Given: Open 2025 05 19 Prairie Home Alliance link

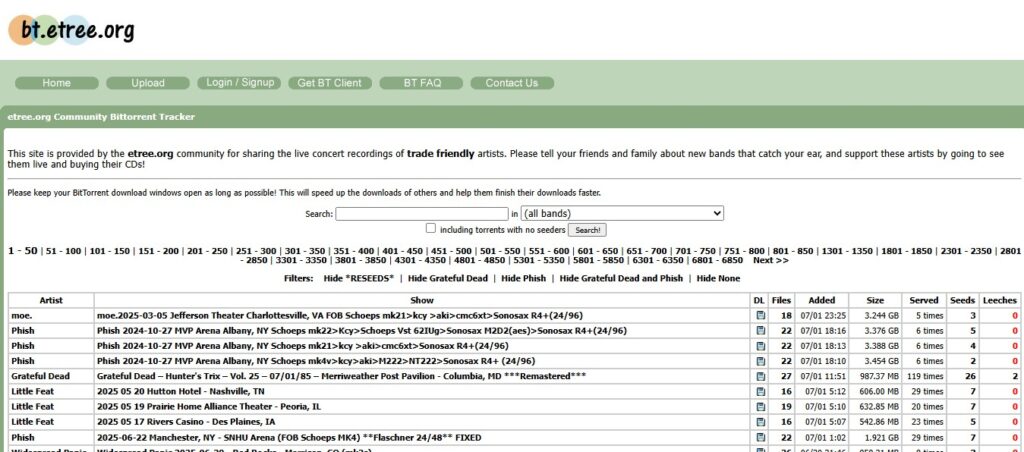Looking at the screenshot, I should click(209, 406).
